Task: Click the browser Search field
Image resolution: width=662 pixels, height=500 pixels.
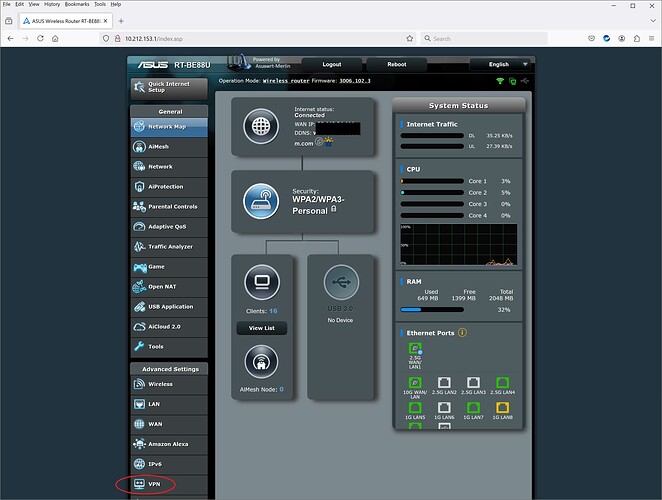Action: point(484,38)
